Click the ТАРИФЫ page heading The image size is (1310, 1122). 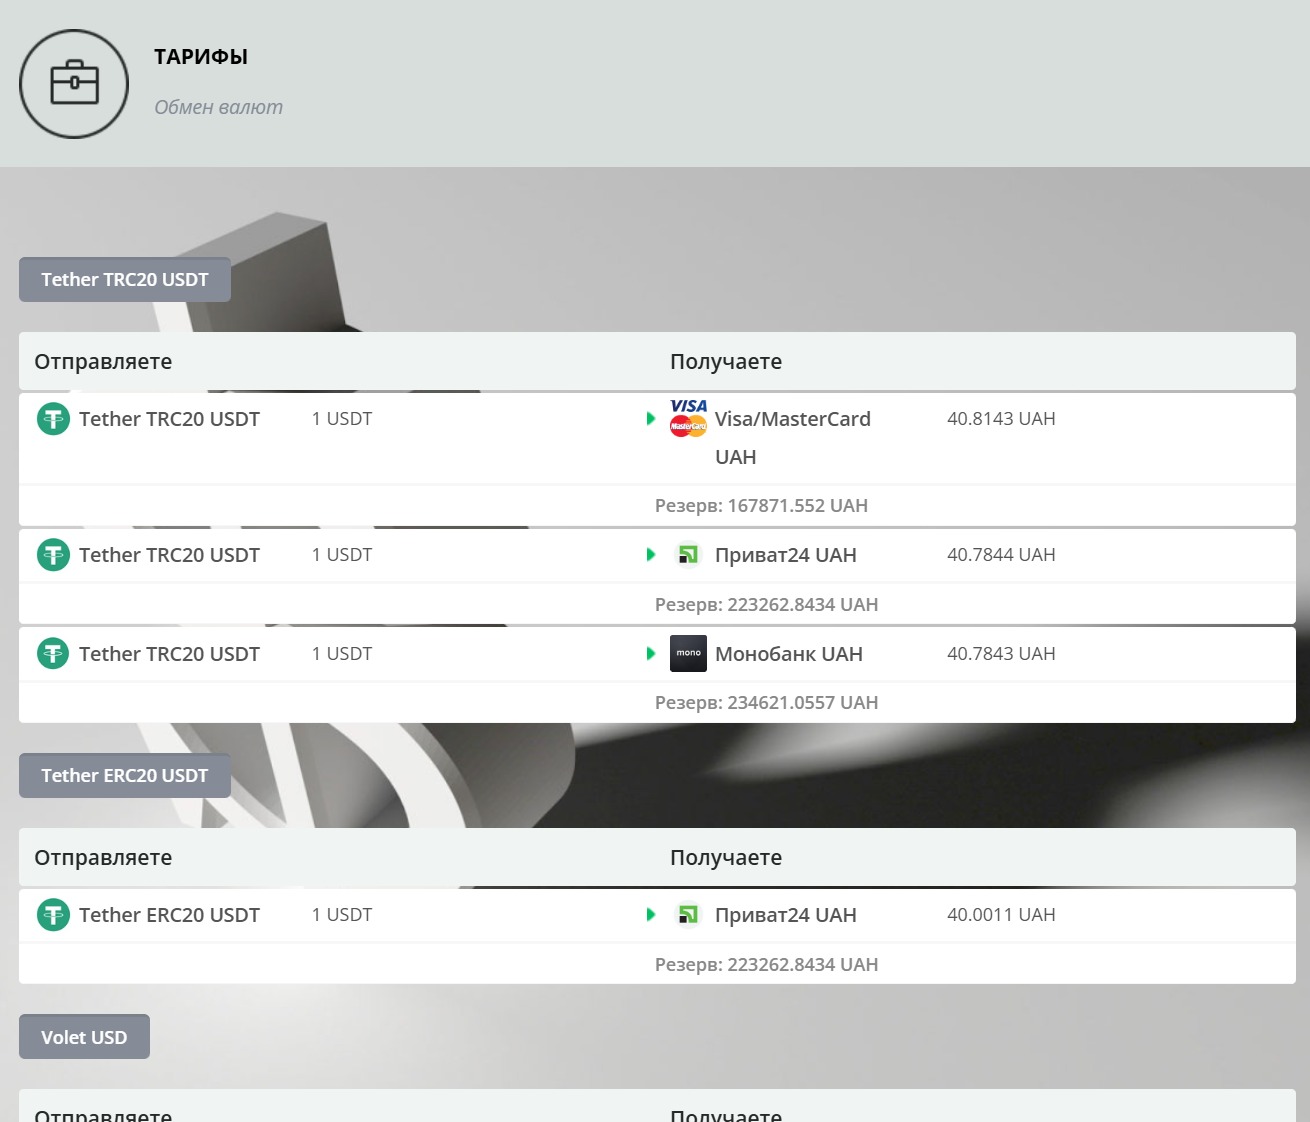click(201, 57)
